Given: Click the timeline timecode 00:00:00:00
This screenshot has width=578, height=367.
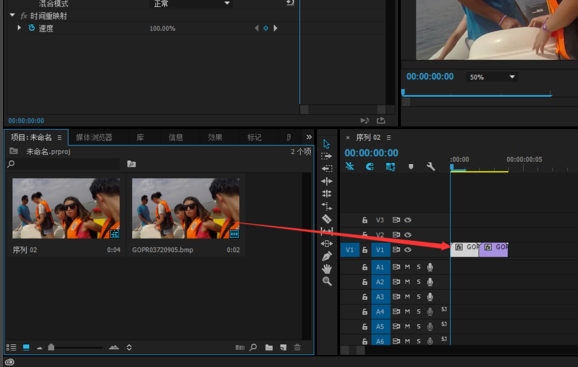Looking at the screenshot, I should [x=371, y=153].
